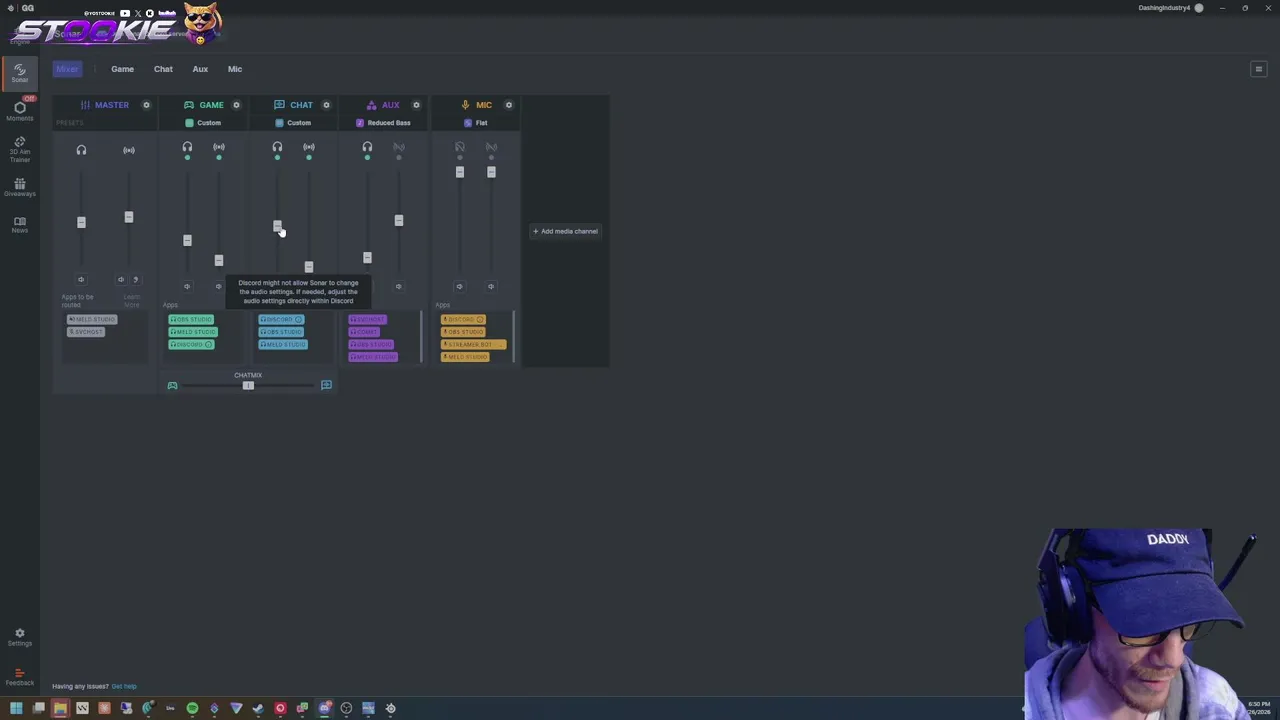Image resolution: width=1280 pixels, height=720 pixels.
Task: Switch to the Game tab
Action: [122, 69]
